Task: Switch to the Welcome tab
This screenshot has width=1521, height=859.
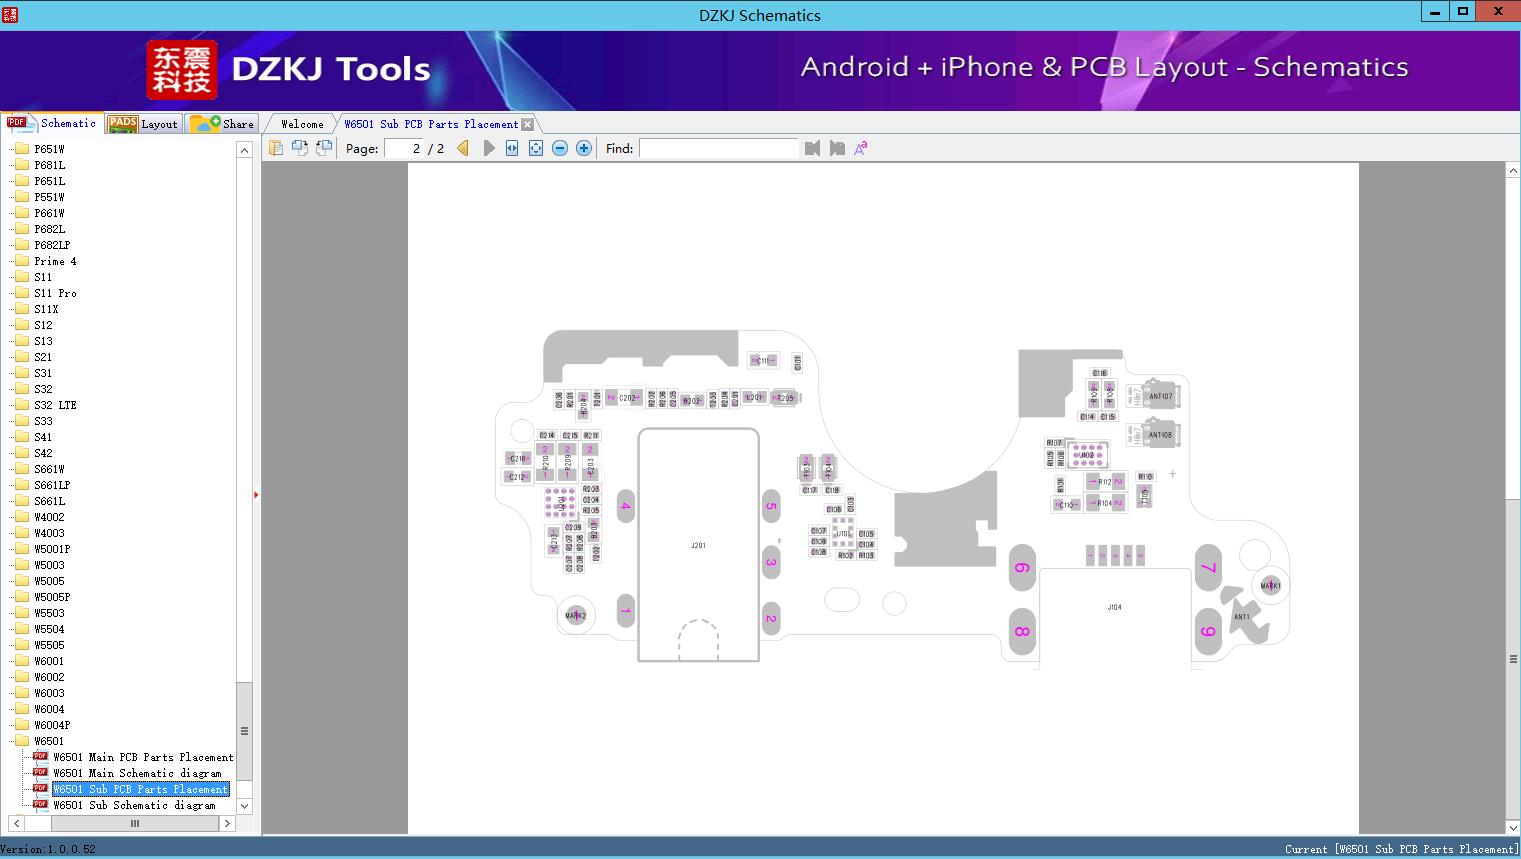Action: 300,123
